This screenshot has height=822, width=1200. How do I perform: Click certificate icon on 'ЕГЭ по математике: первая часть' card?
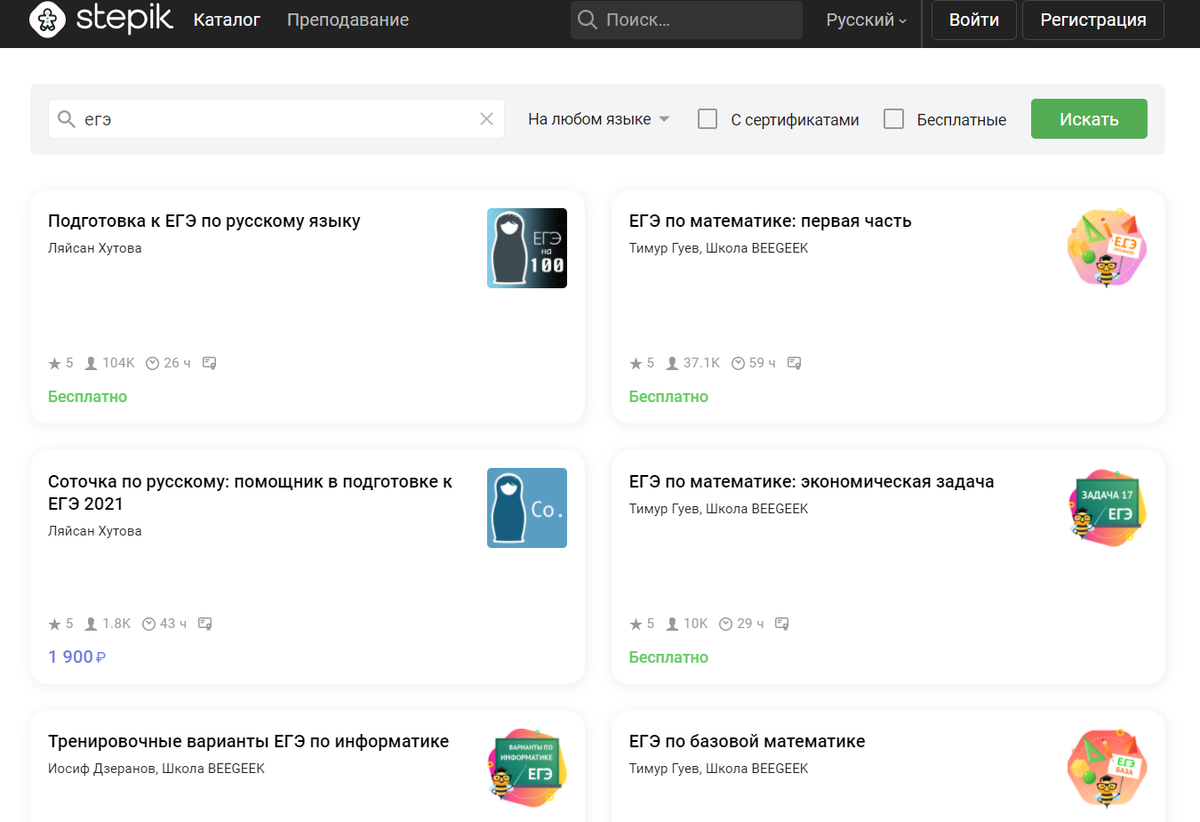[795, 363]
